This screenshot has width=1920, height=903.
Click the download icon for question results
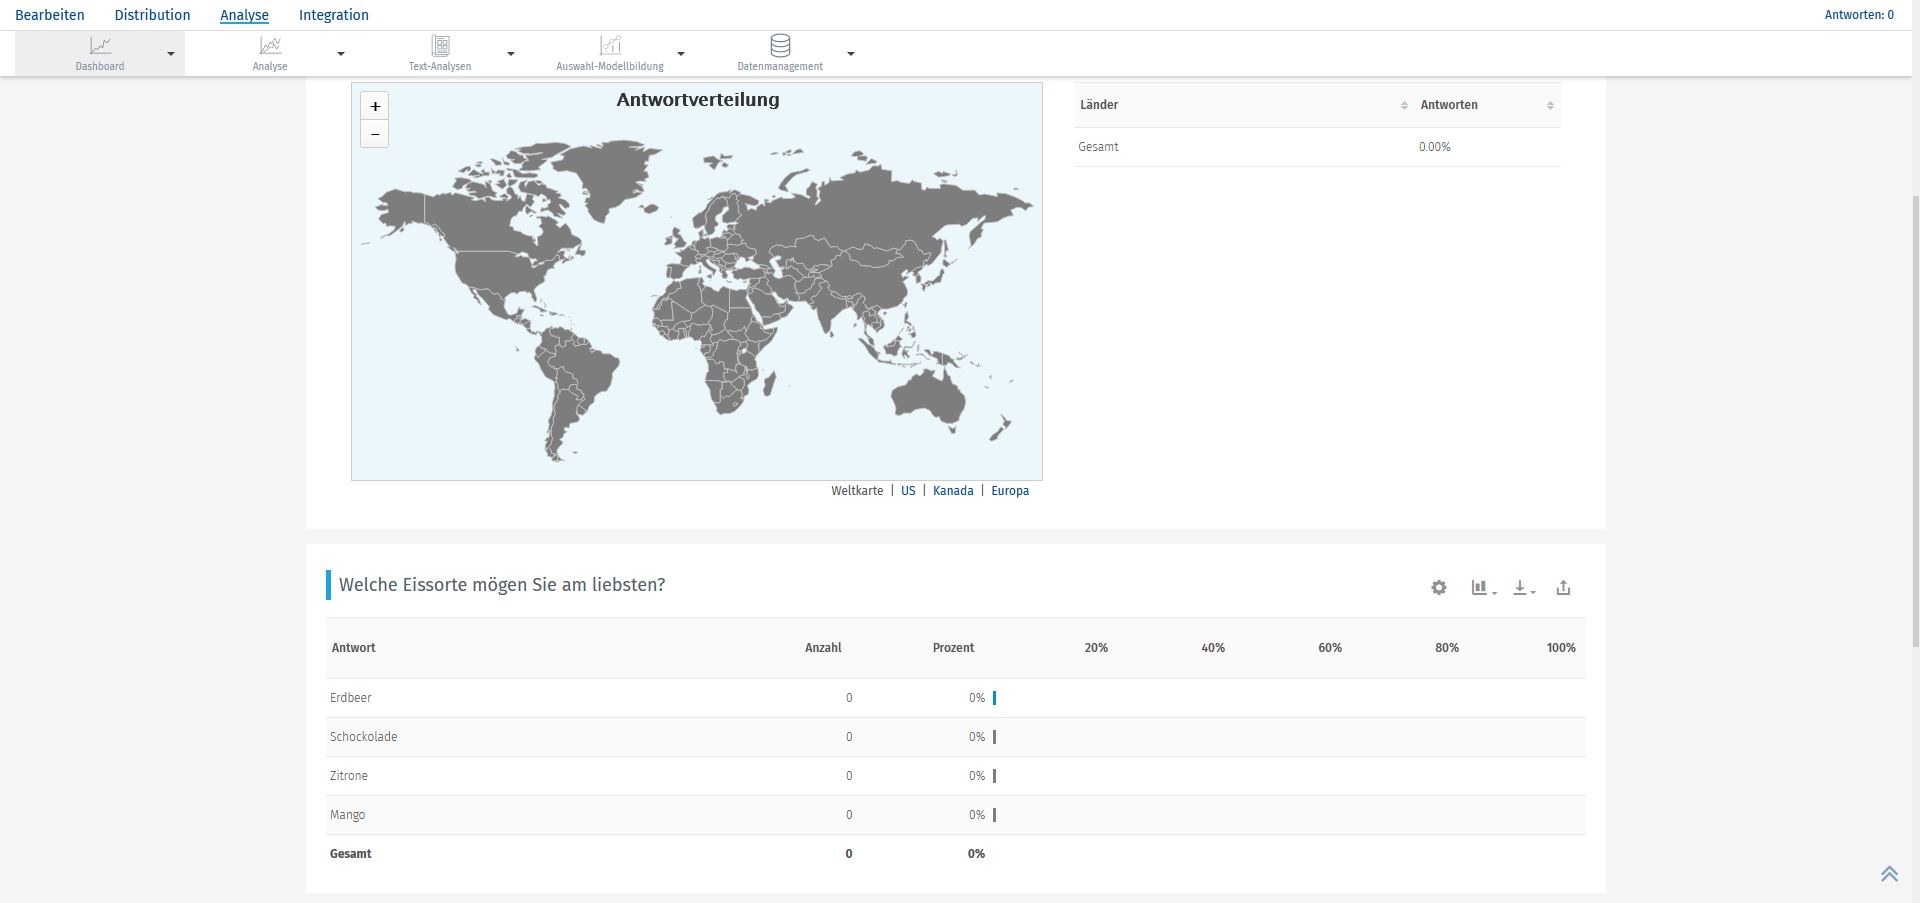coord(1523,588)
